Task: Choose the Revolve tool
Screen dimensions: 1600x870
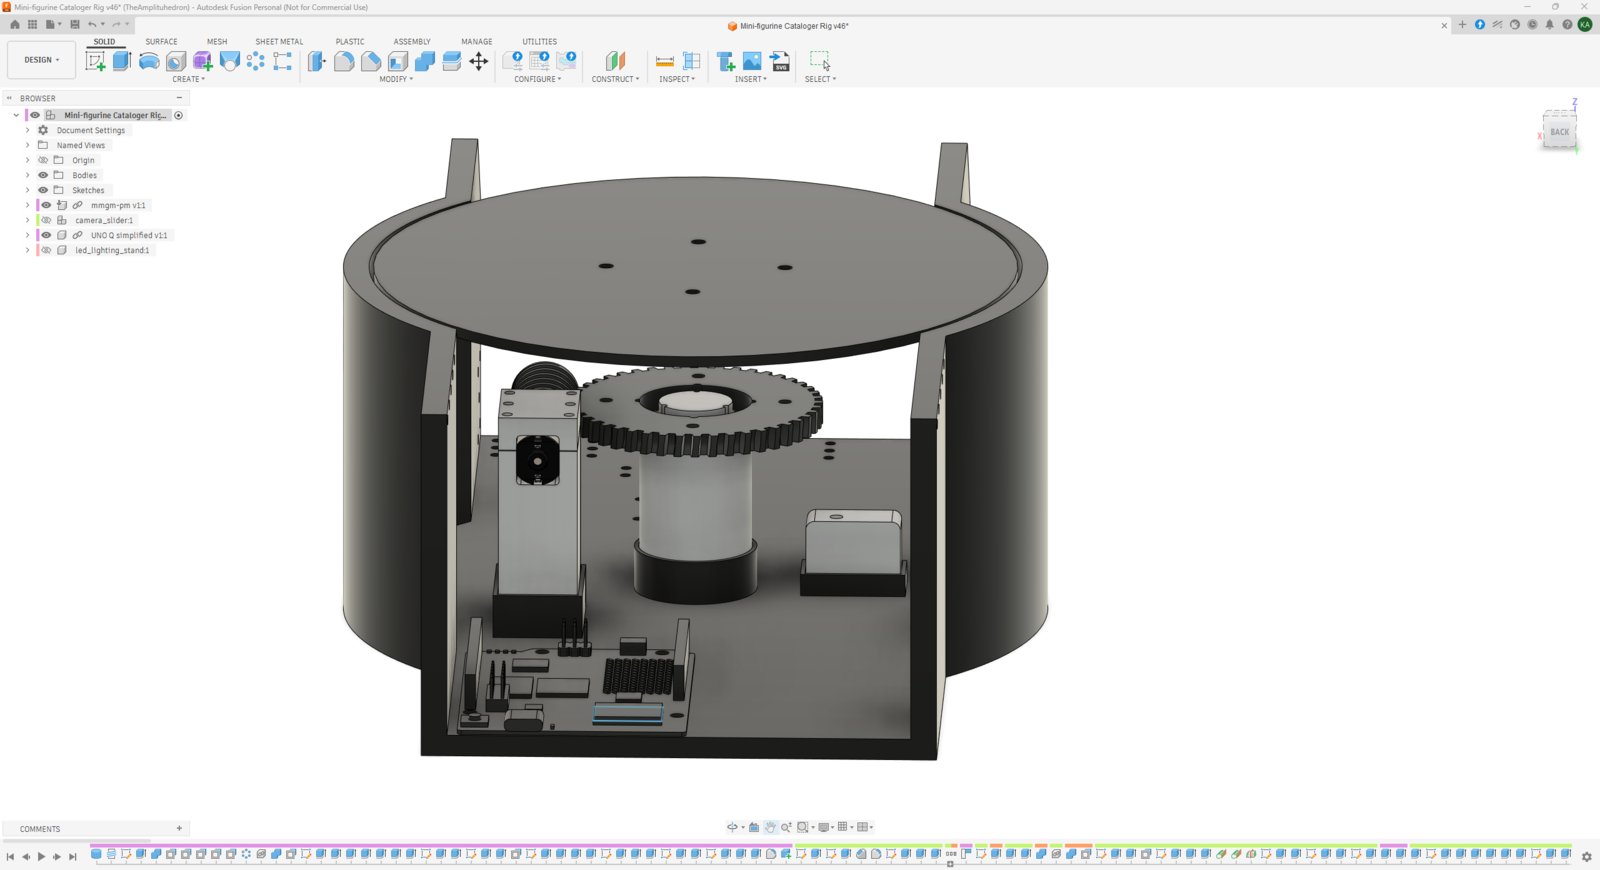Action: [x=149, y=61]
